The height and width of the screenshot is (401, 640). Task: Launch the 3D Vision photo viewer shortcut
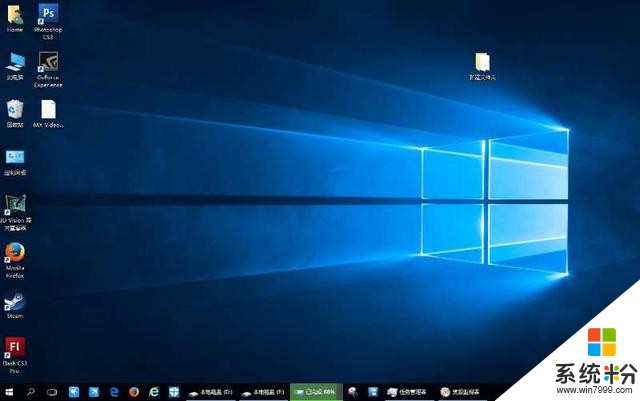point(15,213)
